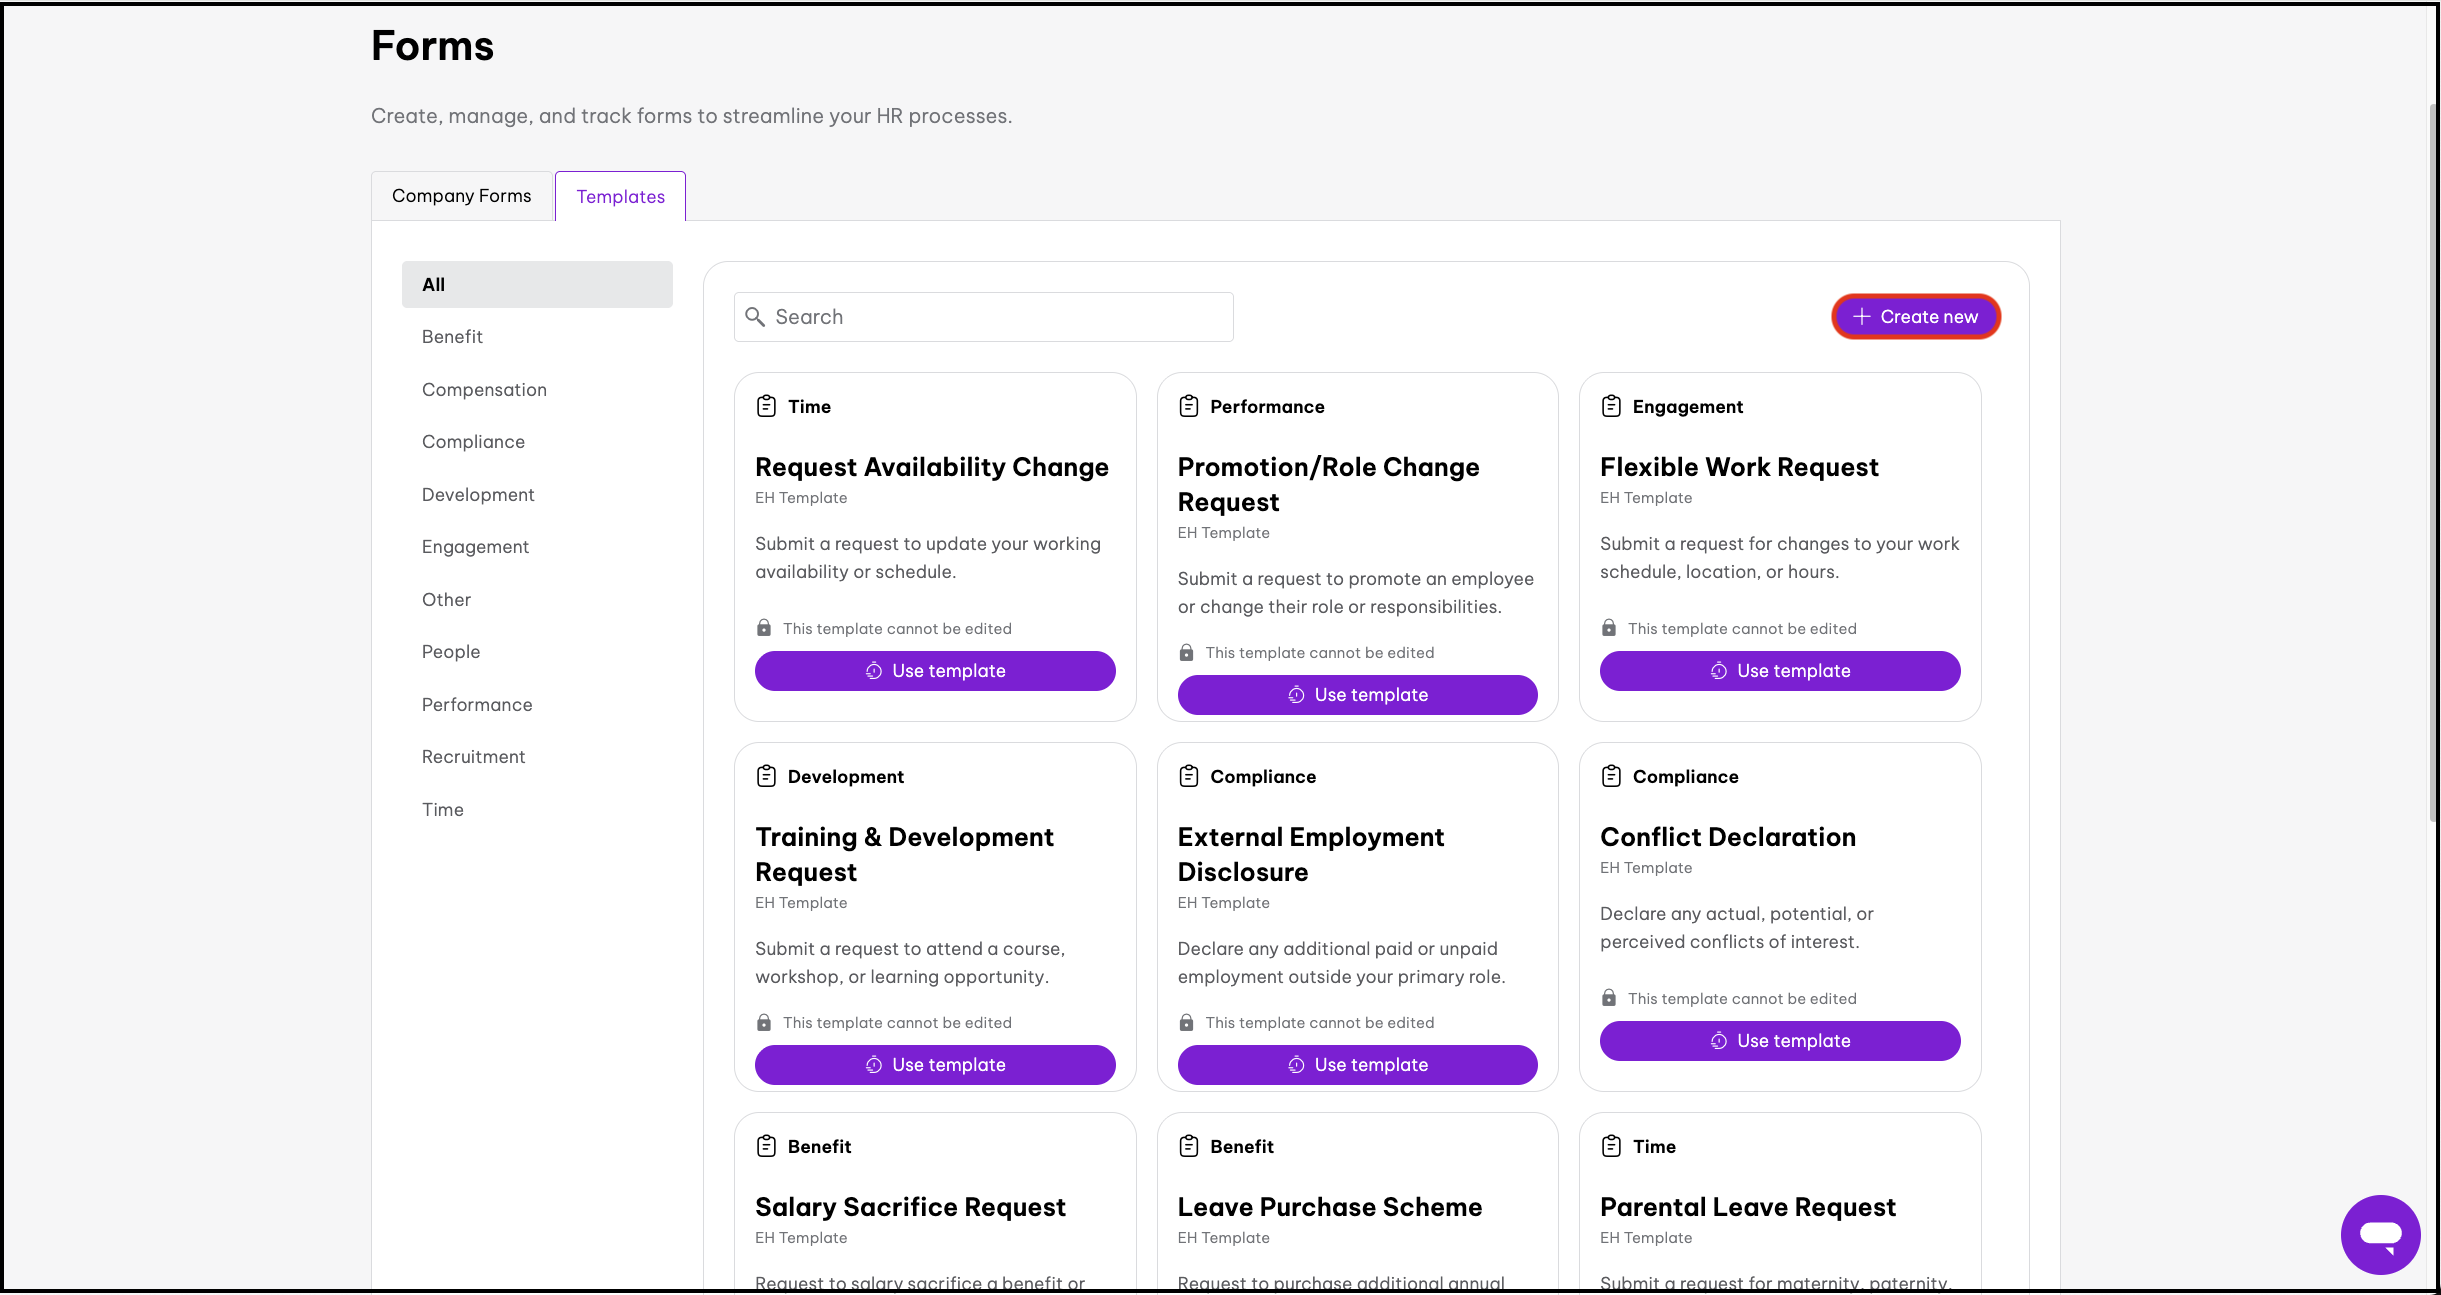Image resolution: width=2441 pixels, height=1295 pixels.
Task: Click the search magnifier icon
Action: point(755,317)
